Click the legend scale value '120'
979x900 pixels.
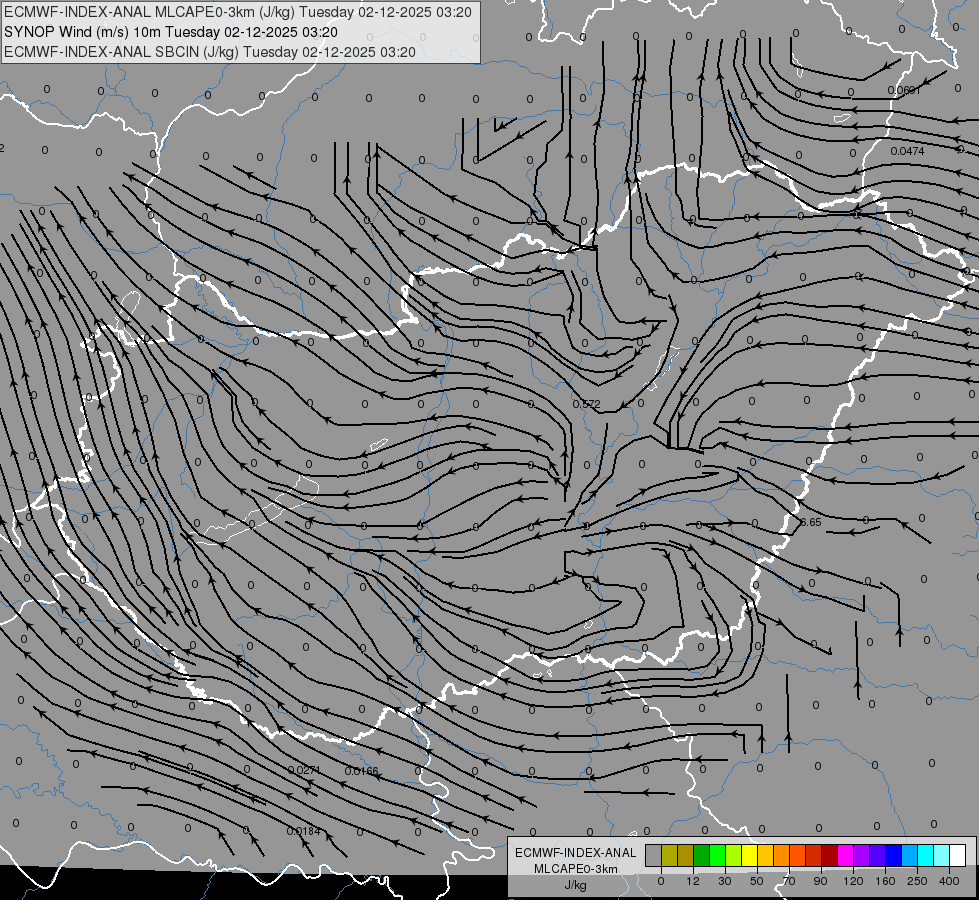tap(854, 881)
